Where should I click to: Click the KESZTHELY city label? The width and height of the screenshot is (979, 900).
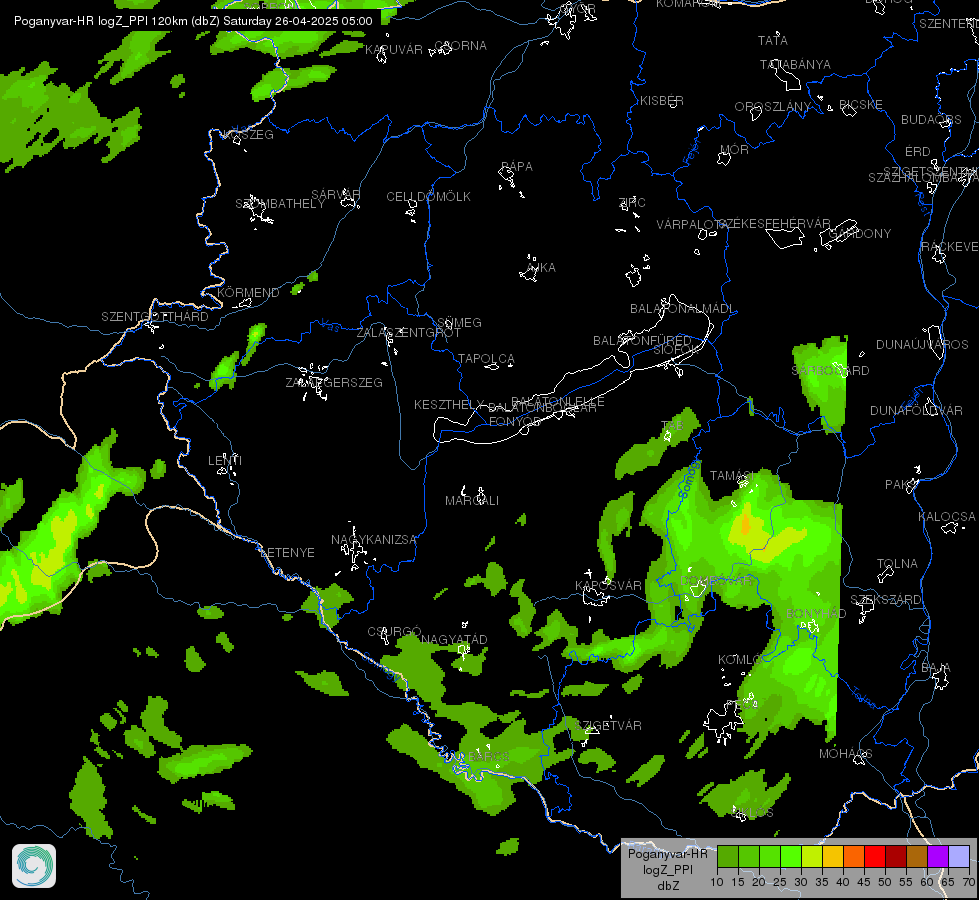pyautogui.click(x=449, y=405)
